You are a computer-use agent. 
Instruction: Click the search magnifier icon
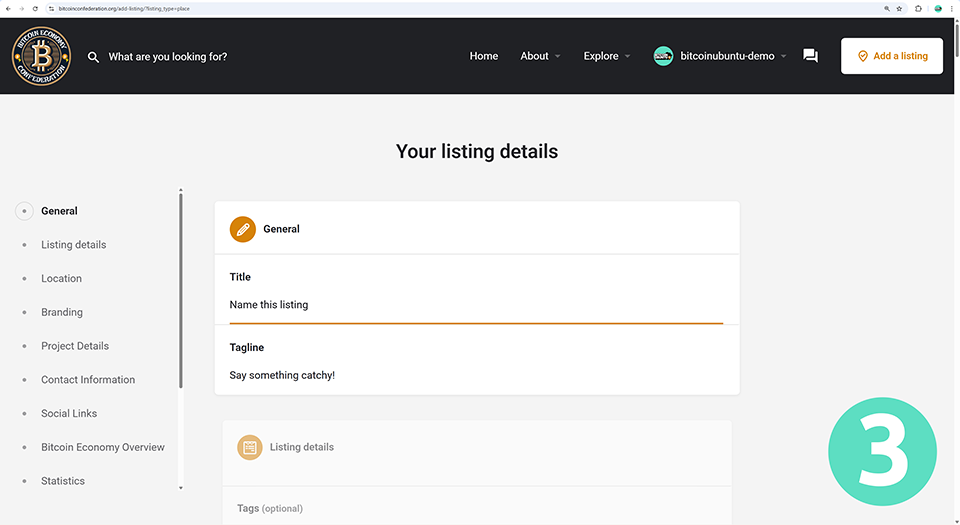pos(93,57)
